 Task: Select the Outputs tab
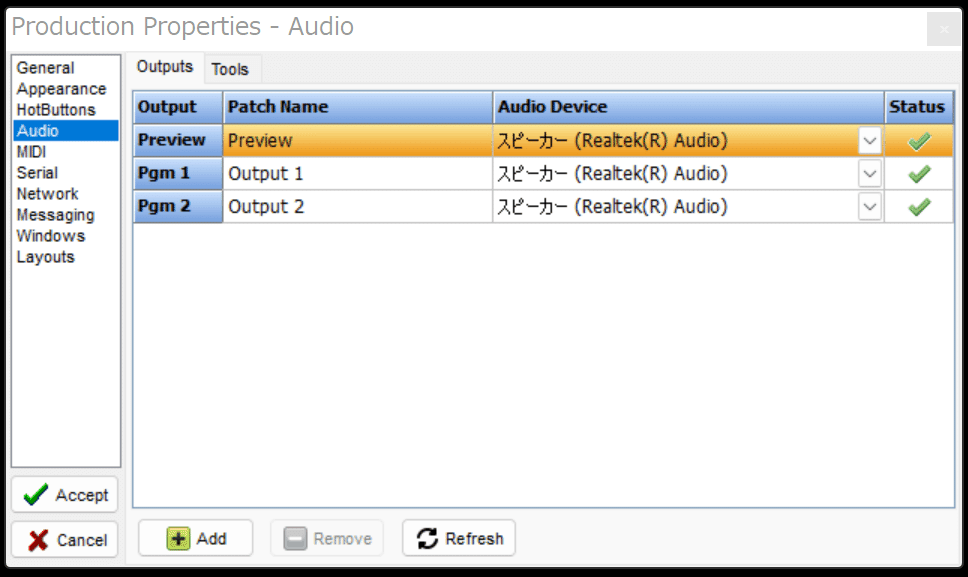(165, 67)
